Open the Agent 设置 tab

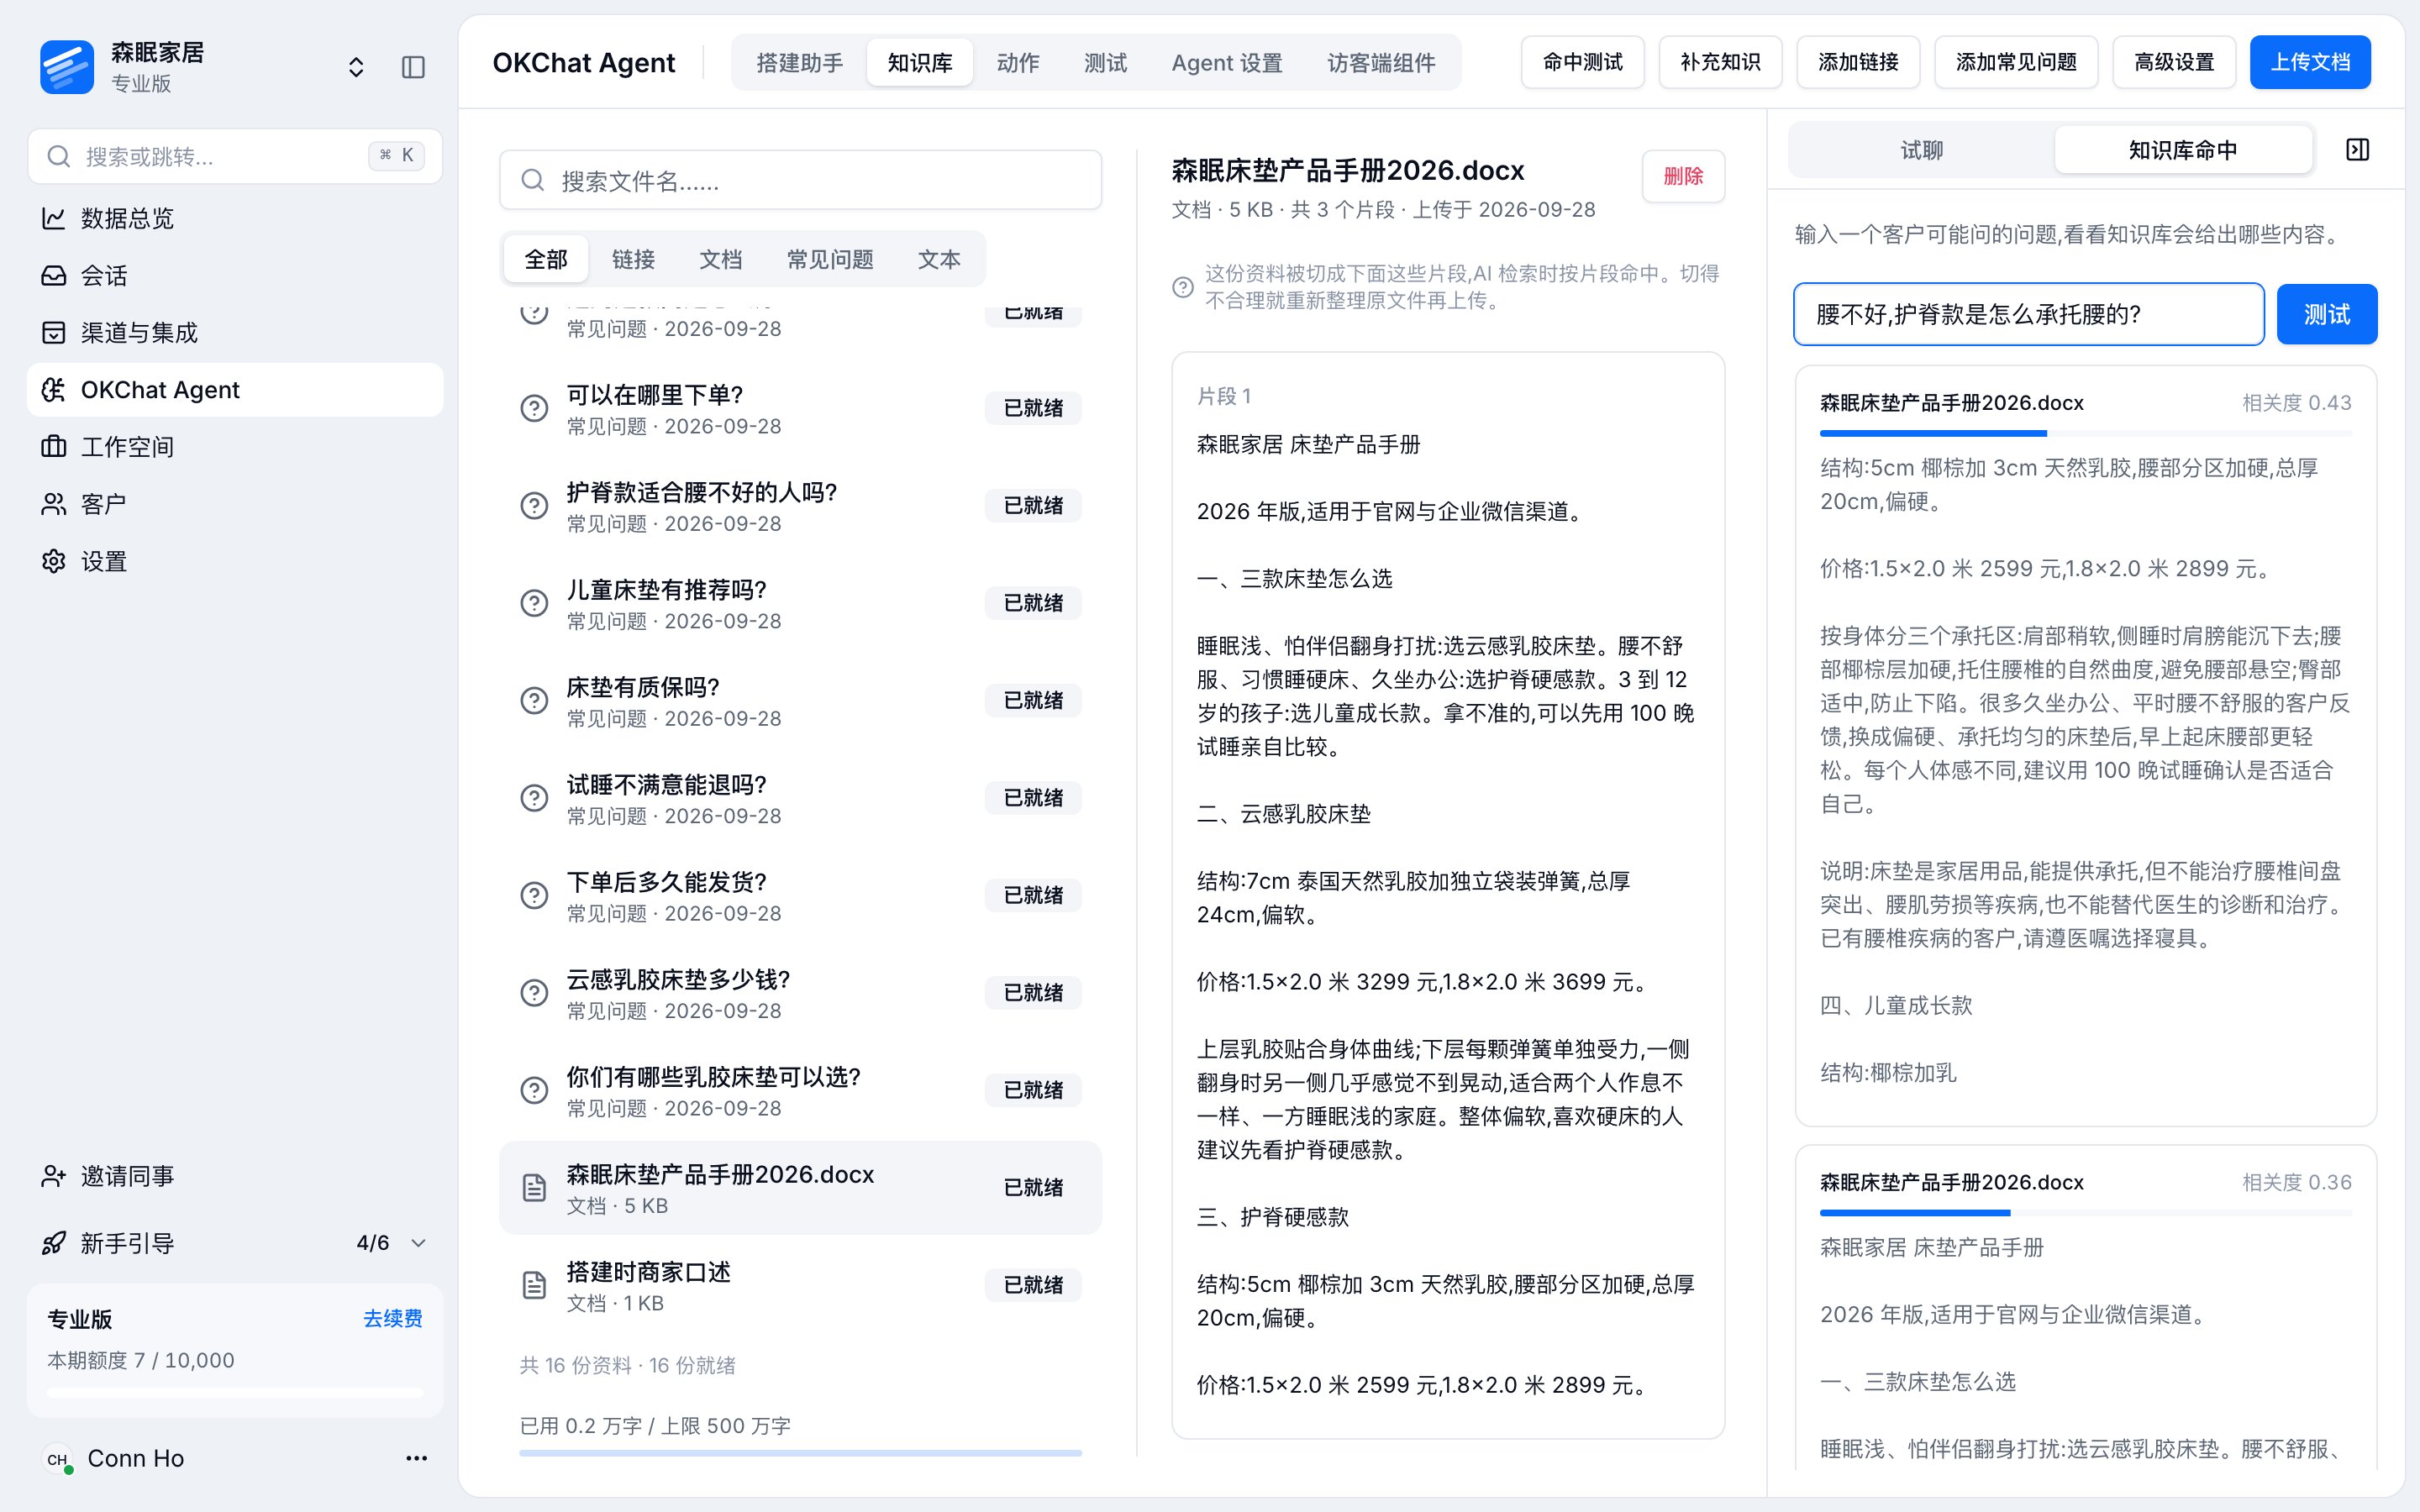pos(1226,62)
